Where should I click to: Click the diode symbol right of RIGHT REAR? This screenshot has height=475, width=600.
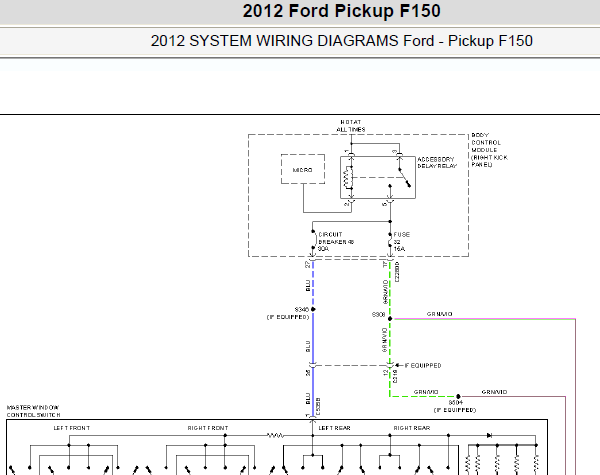489,435
